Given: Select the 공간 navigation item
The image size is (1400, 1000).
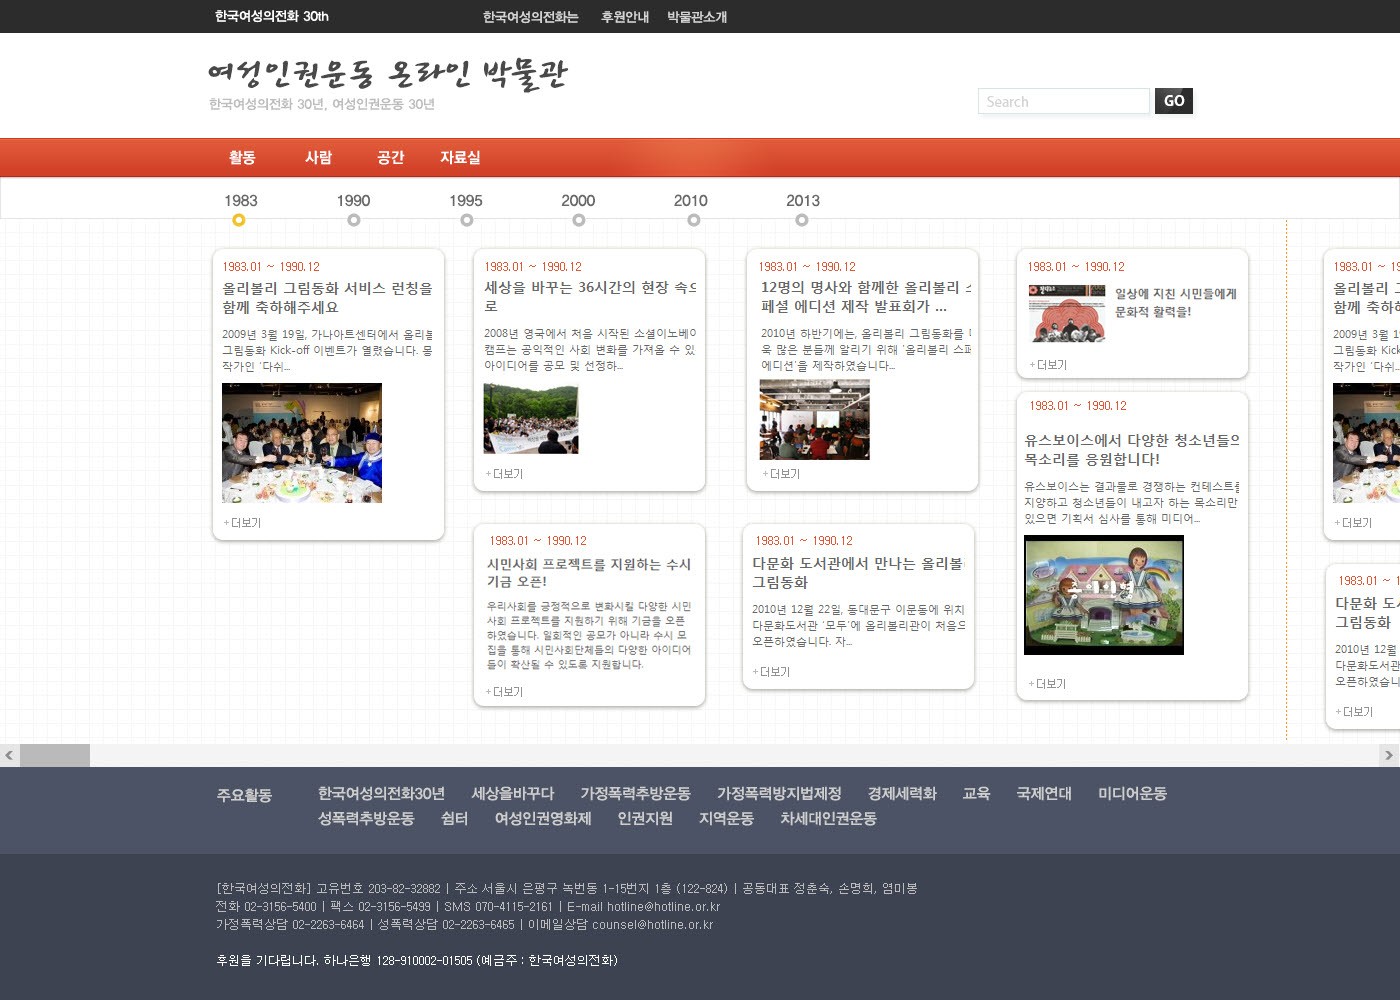Looking at the screenshot, I should 390,157.
